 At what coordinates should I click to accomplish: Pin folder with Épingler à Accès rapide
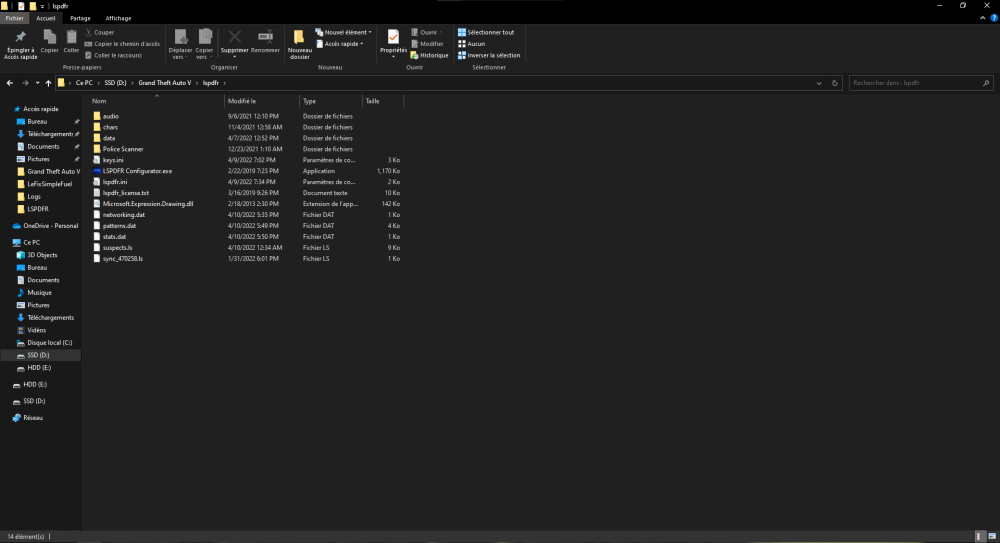click(20, 45)
